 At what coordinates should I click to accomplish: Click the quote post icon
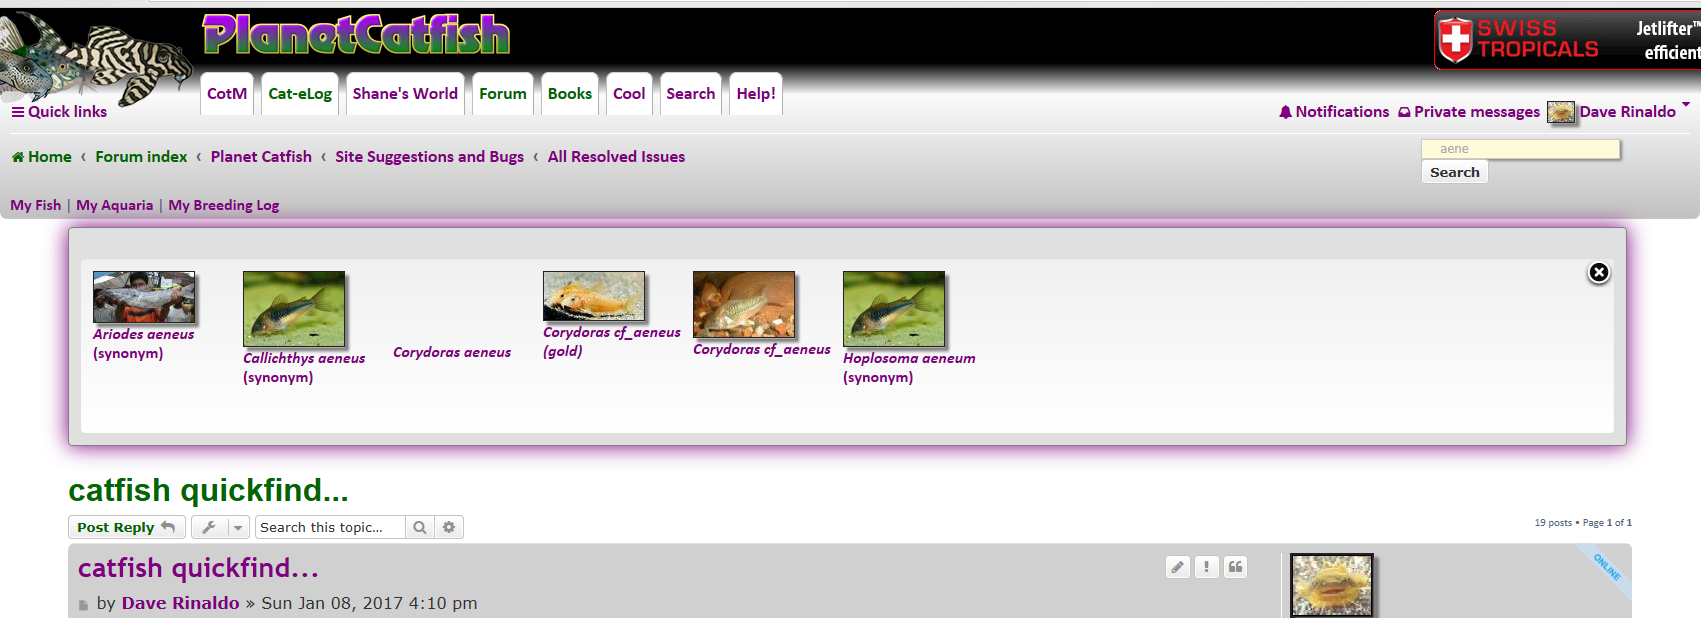point(1235,567)
